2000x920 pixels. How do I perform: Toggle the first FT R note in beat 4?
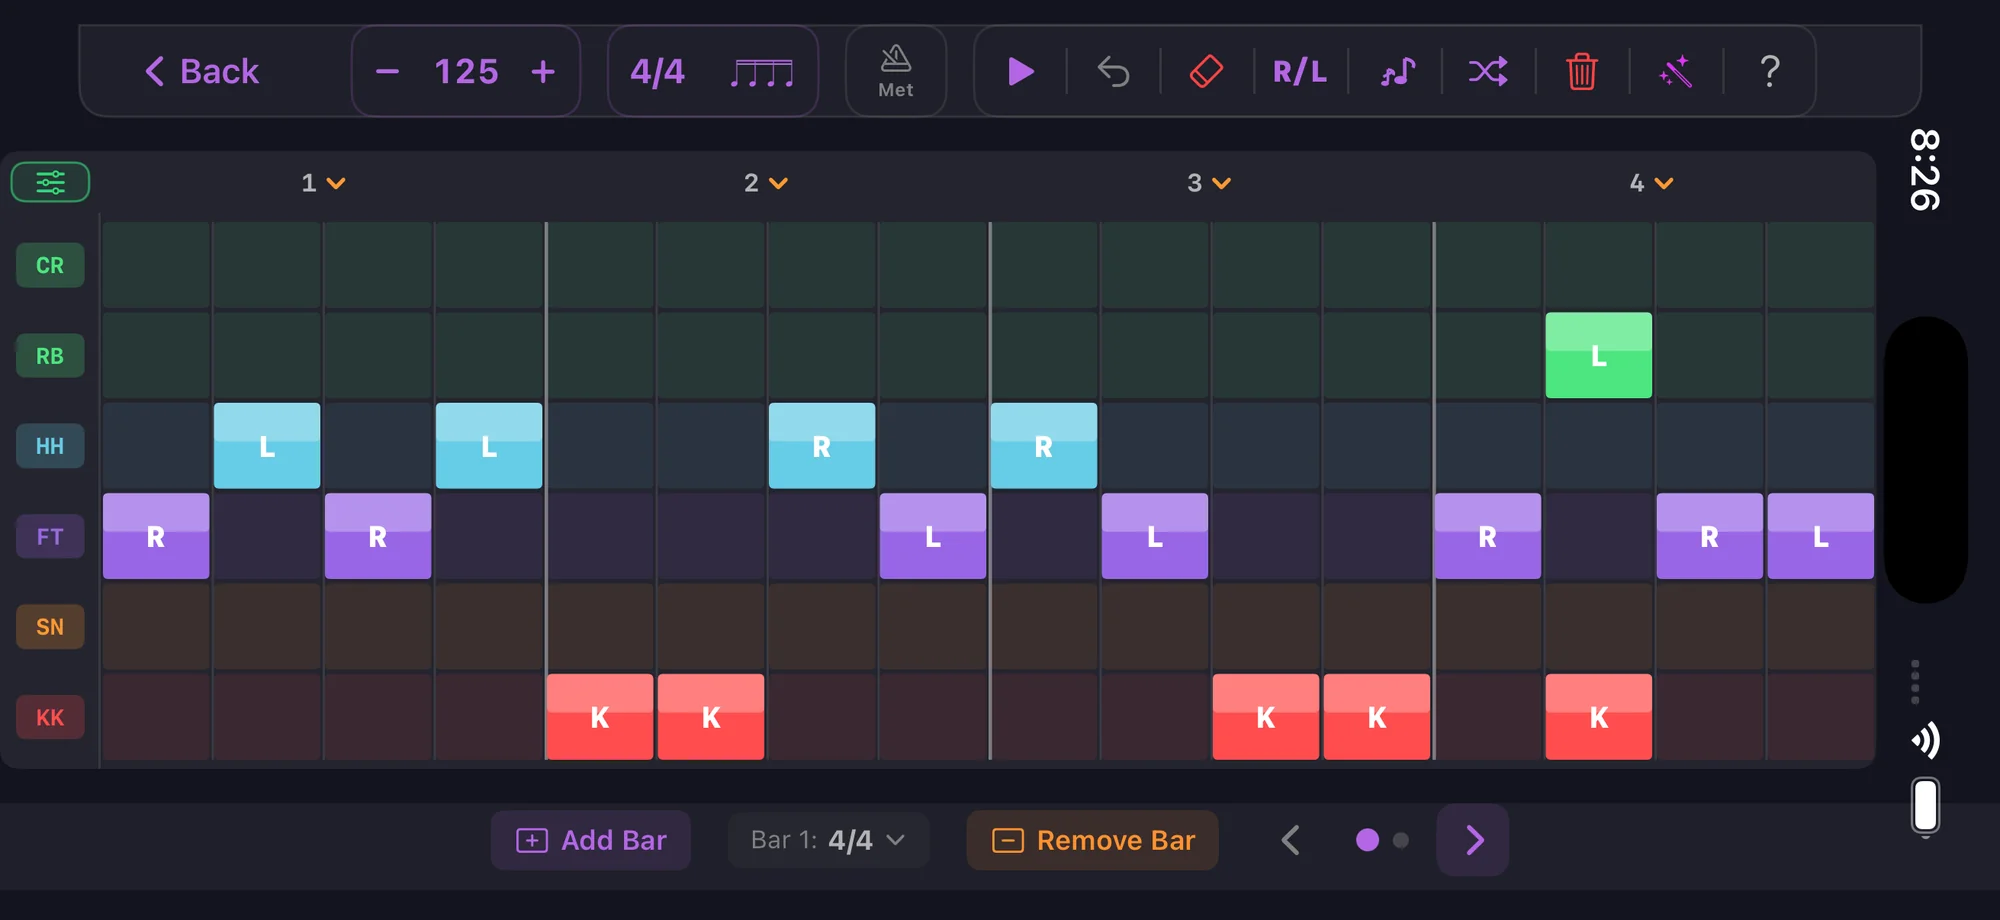(1488, 536)
